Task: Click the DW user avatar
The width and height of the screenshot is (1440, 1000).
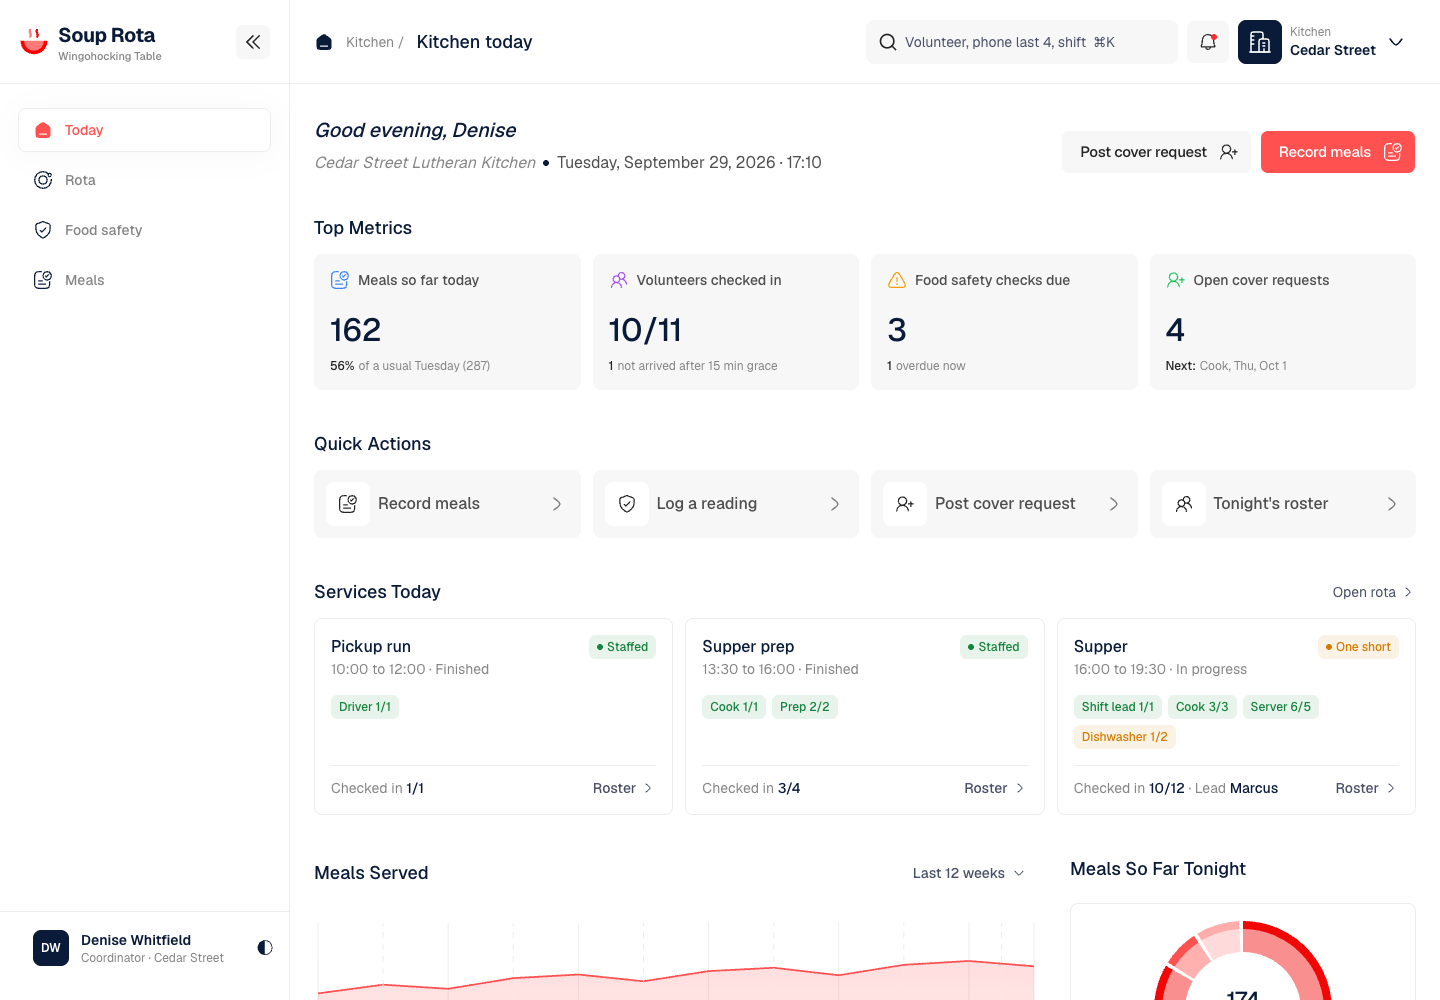Action: (x=51, y=948)
